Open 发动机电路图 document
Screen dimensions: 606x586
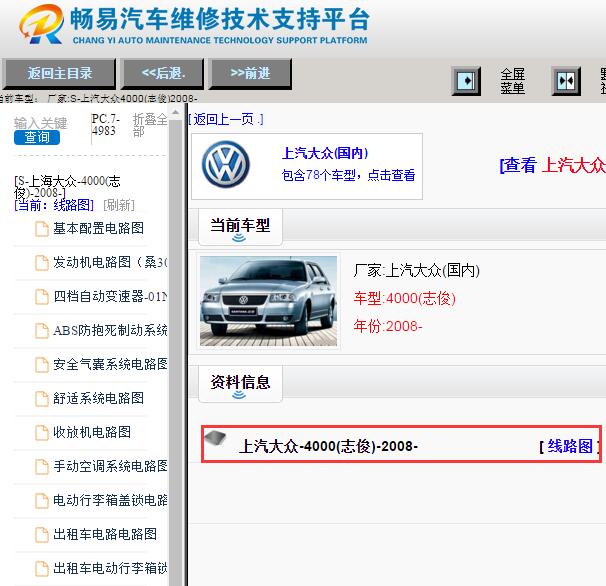110,262
